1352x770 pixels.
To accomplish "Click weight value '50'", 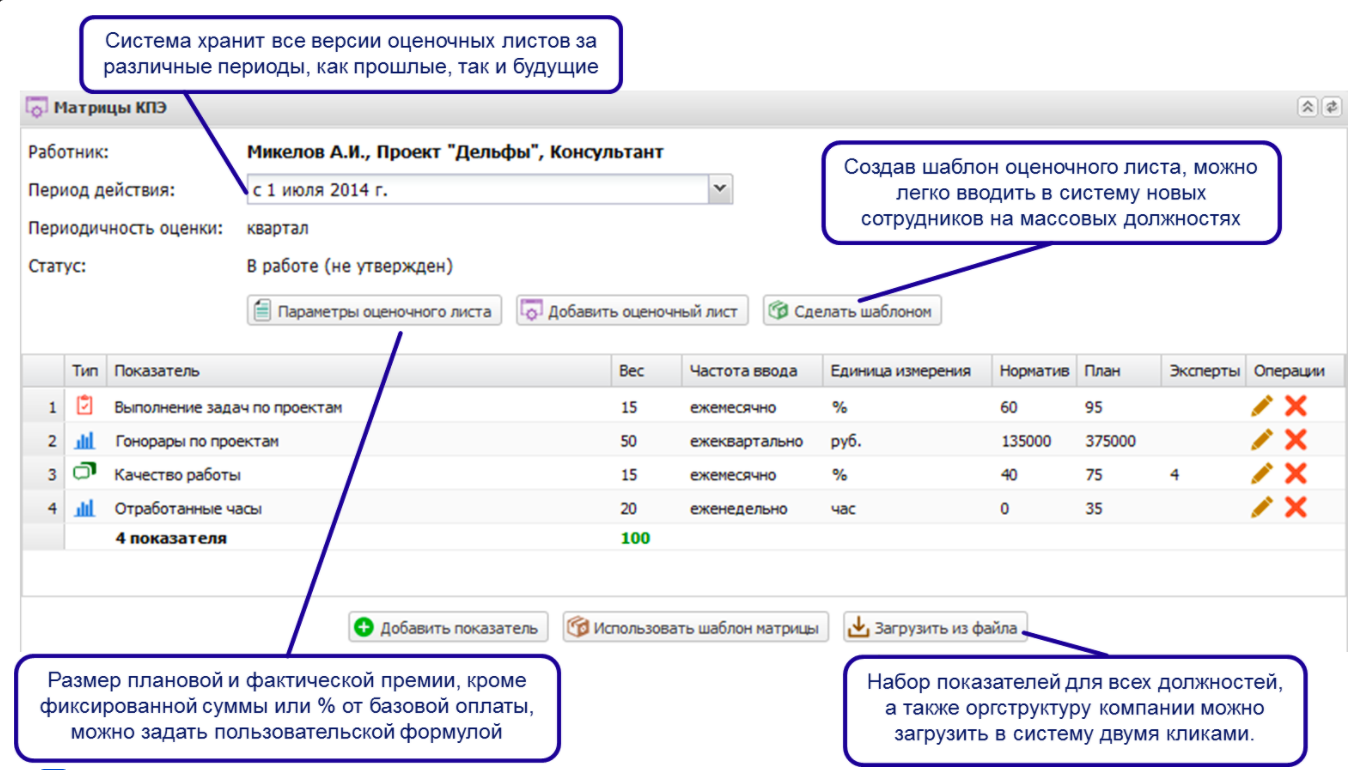I will [x=629, y=441].
